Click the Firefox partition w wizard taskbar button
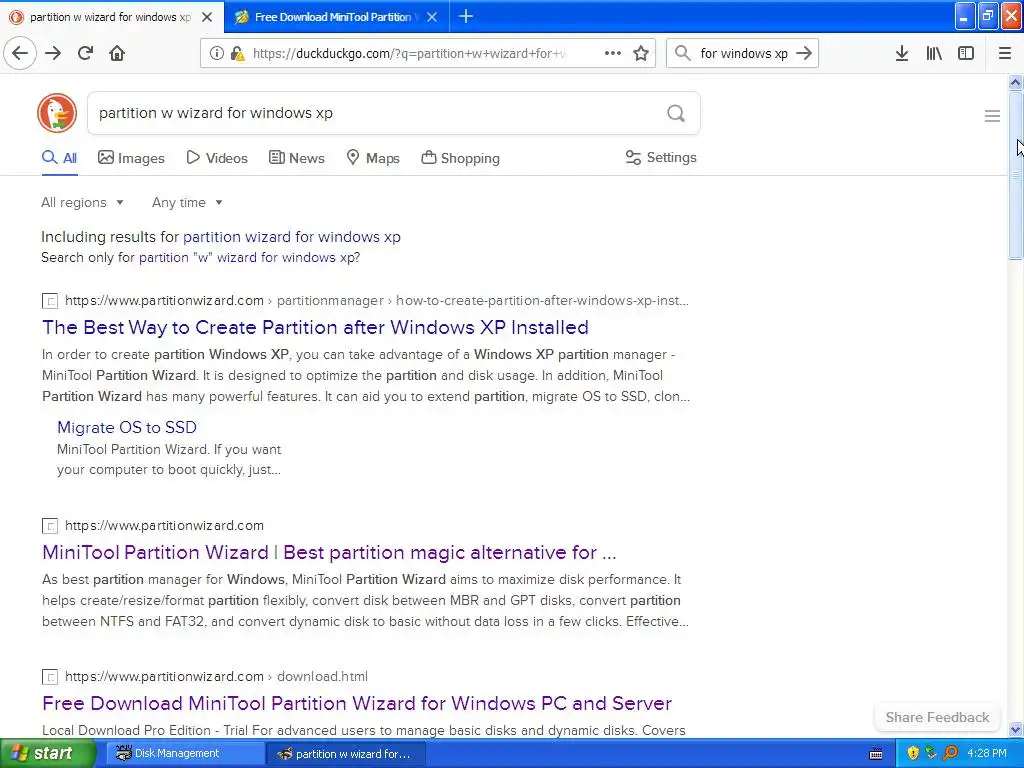This screenshot has width=1024, height=768. tap(347, 754)
